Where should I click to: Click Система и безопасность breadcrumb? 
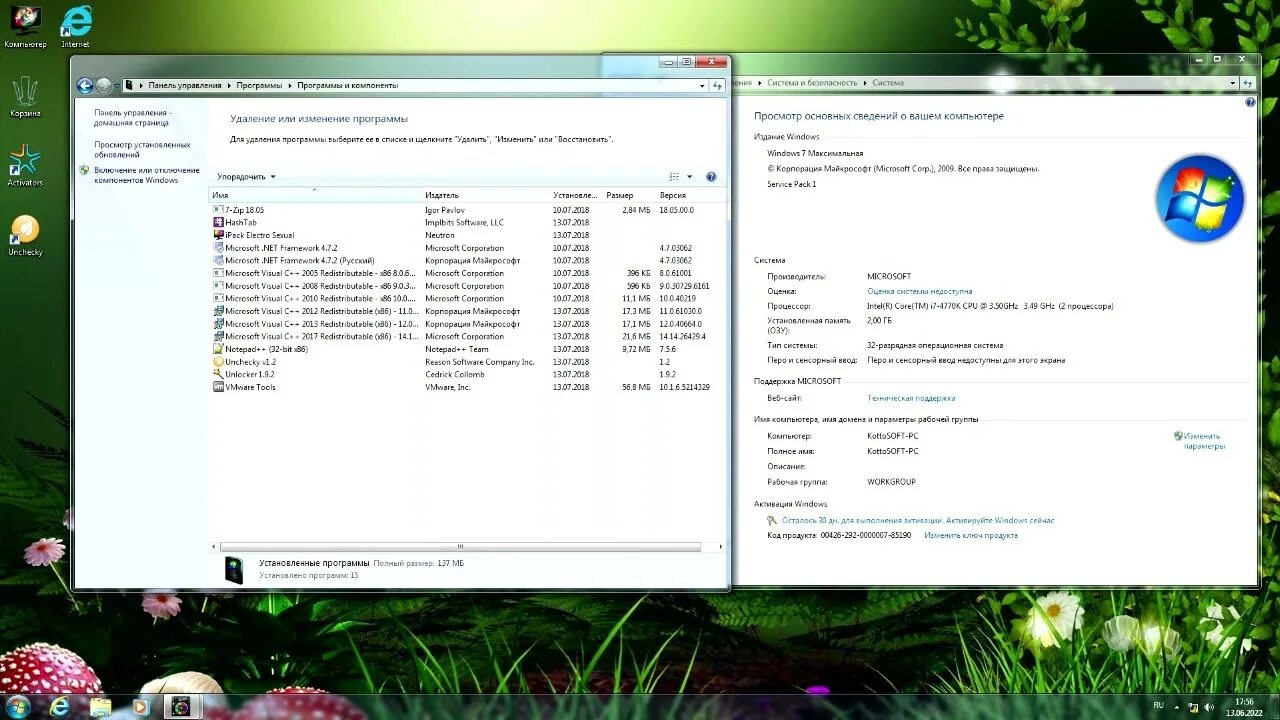pos(812,83)
